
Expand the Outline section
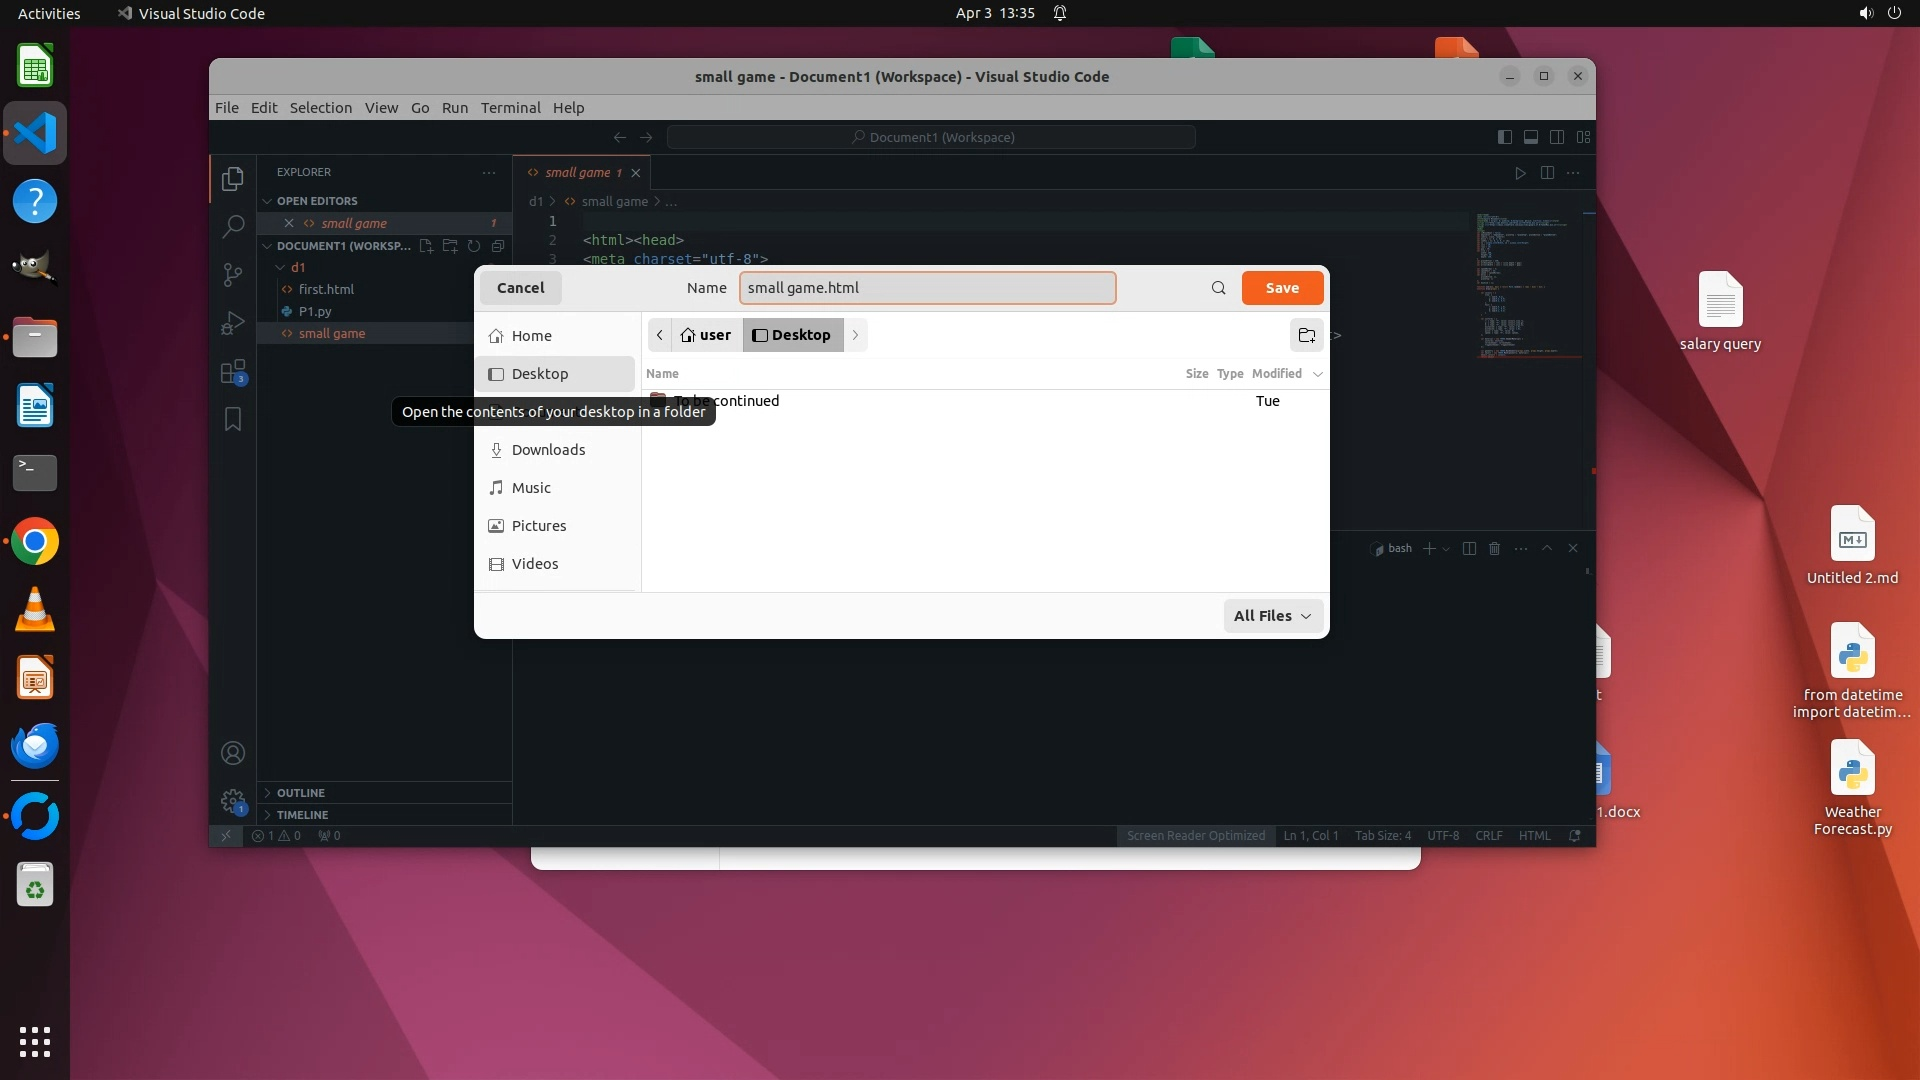click(301, 793)
